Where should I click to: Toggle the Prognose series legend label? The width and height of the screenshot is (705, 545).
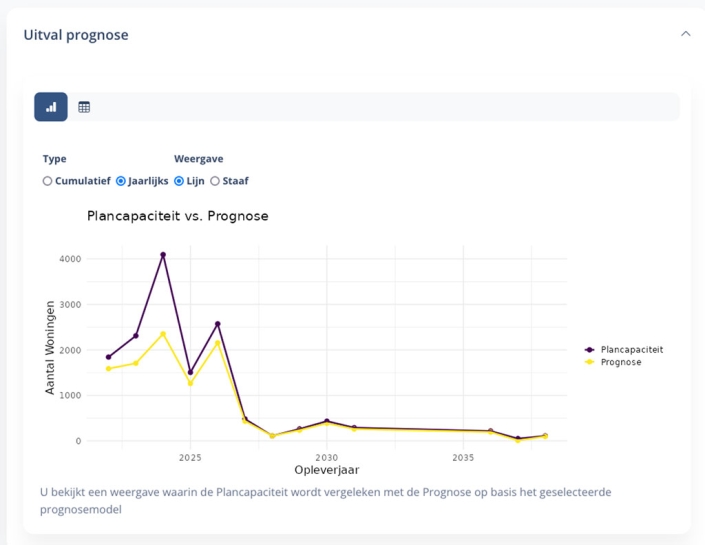[621, 362]
